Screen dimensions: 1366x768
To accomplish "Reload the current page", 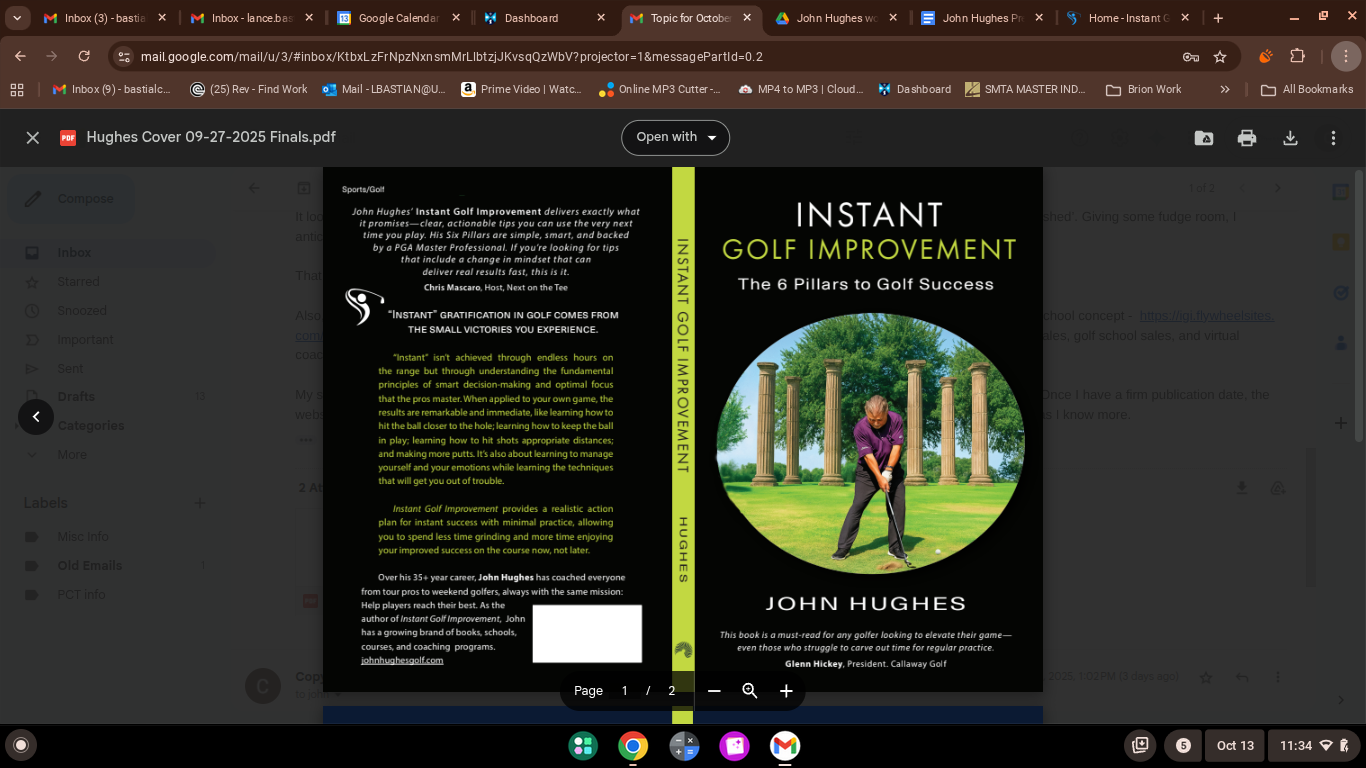I will (x=84, y=57).
